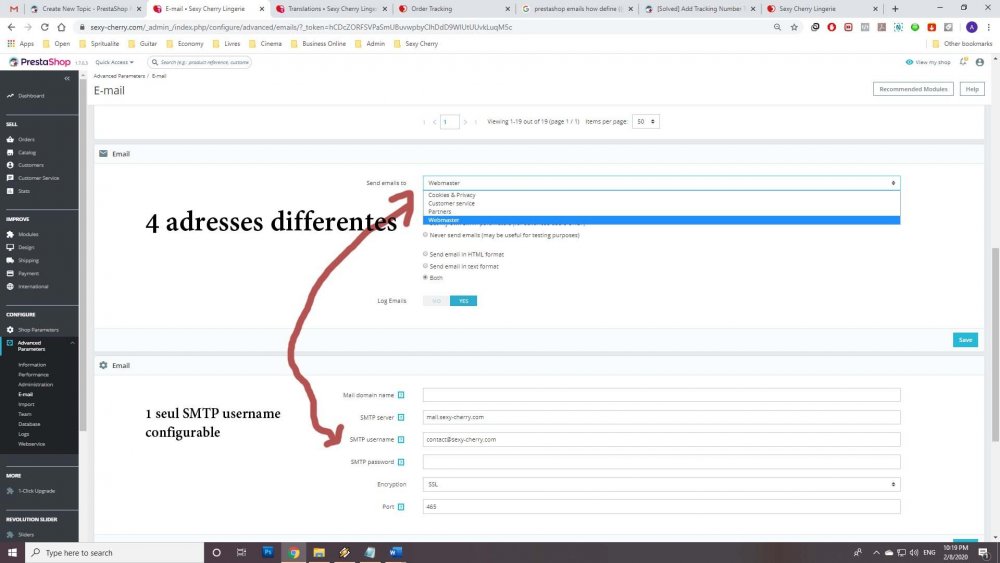This screenshot has height=563, width=1000.
Task: Choose Customer service in dropdown list
Action: 661,203
